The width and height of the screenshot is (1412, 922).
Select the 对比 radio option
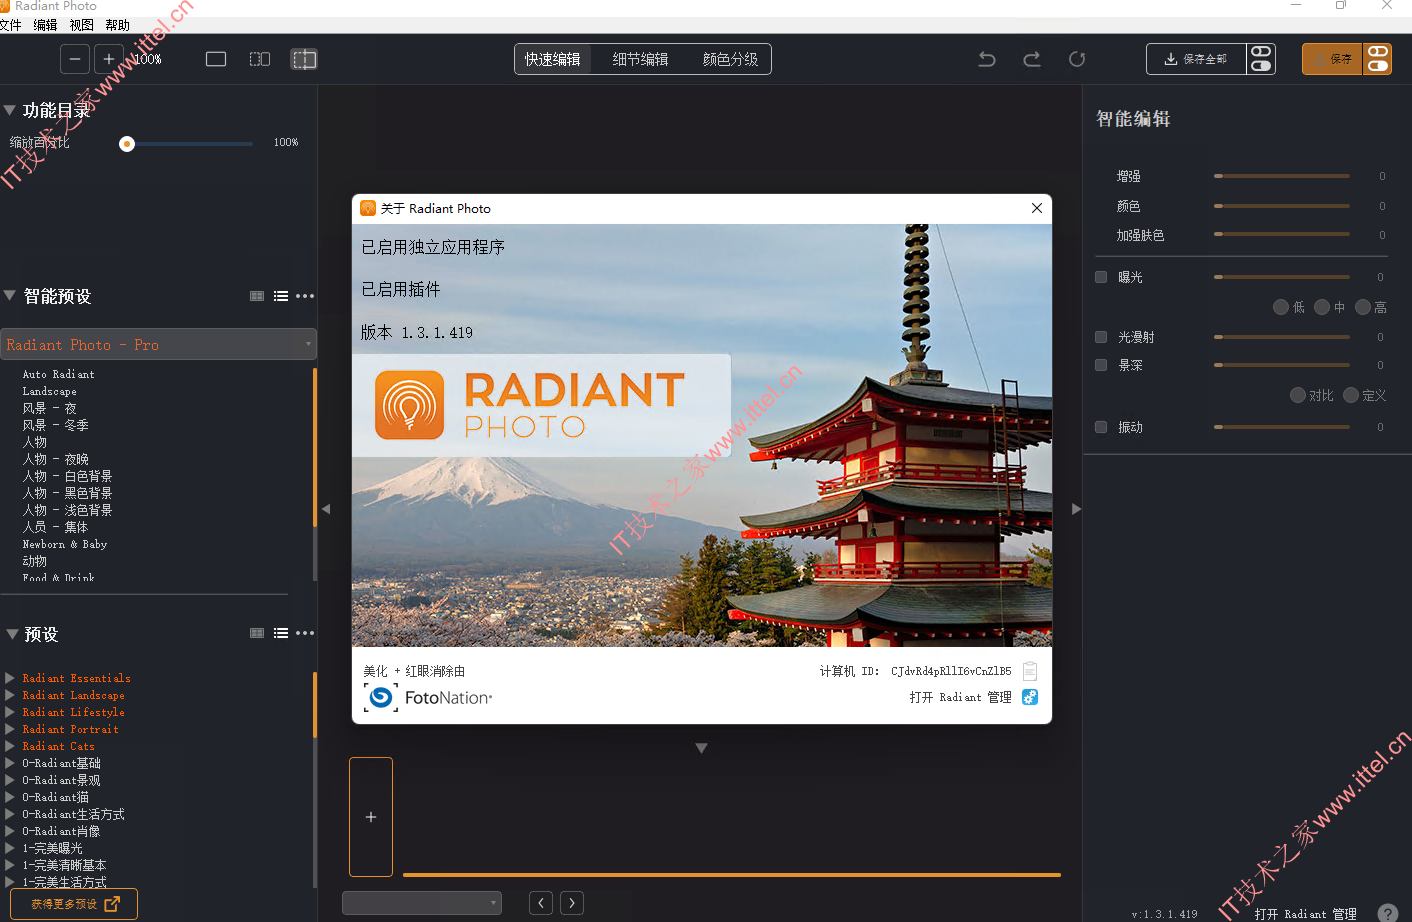1298,395
